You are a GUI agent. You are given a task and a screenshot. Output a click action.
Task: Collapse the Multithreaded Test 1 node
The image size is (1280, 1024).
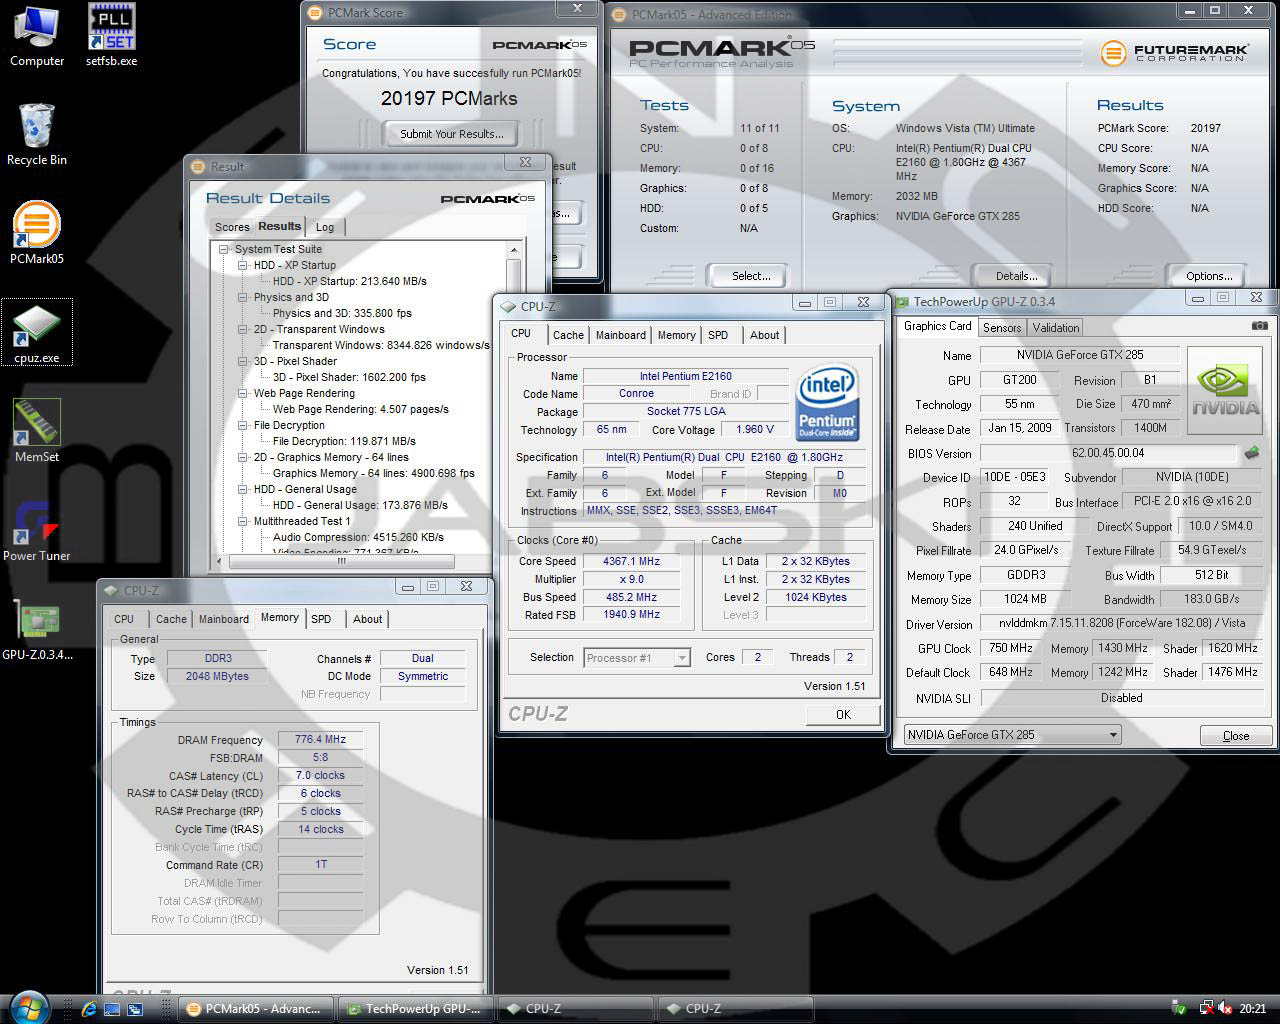(x=243, y=521)
